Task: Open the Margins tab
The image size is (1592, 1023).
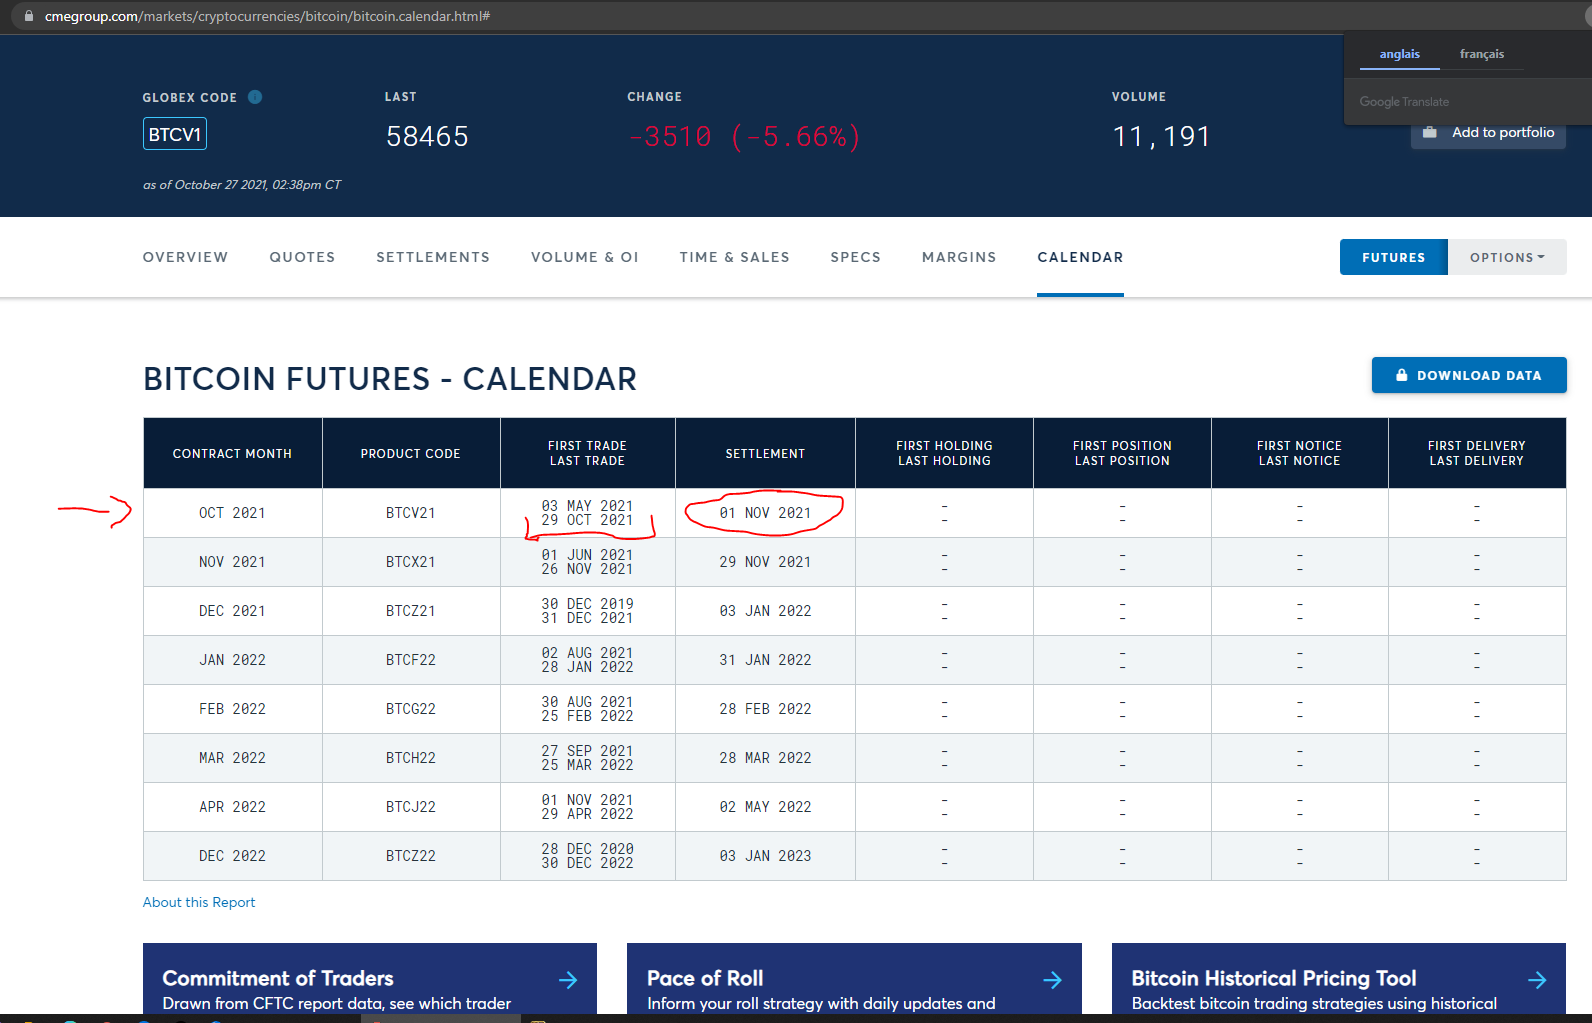Action: (959, 257)
